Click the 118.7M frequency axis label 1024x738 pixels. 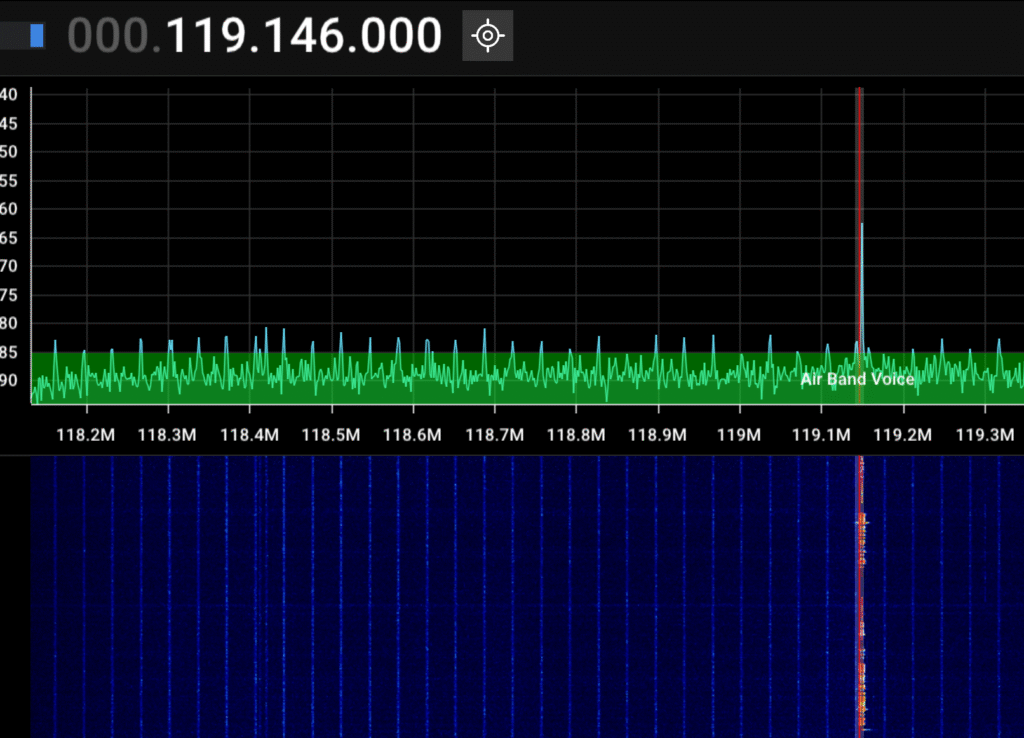495,435
